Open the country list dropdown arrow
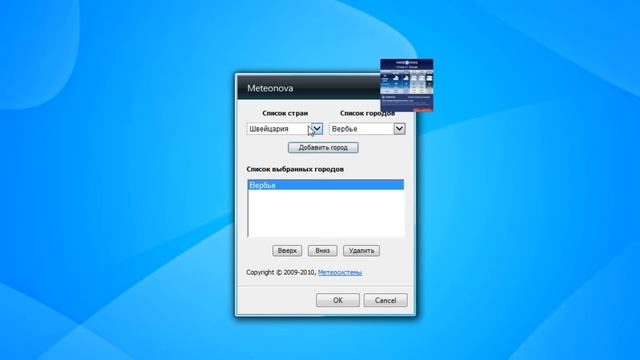Image resolution: width=640 pixels, height=360 pixels. tap(317, 129)
